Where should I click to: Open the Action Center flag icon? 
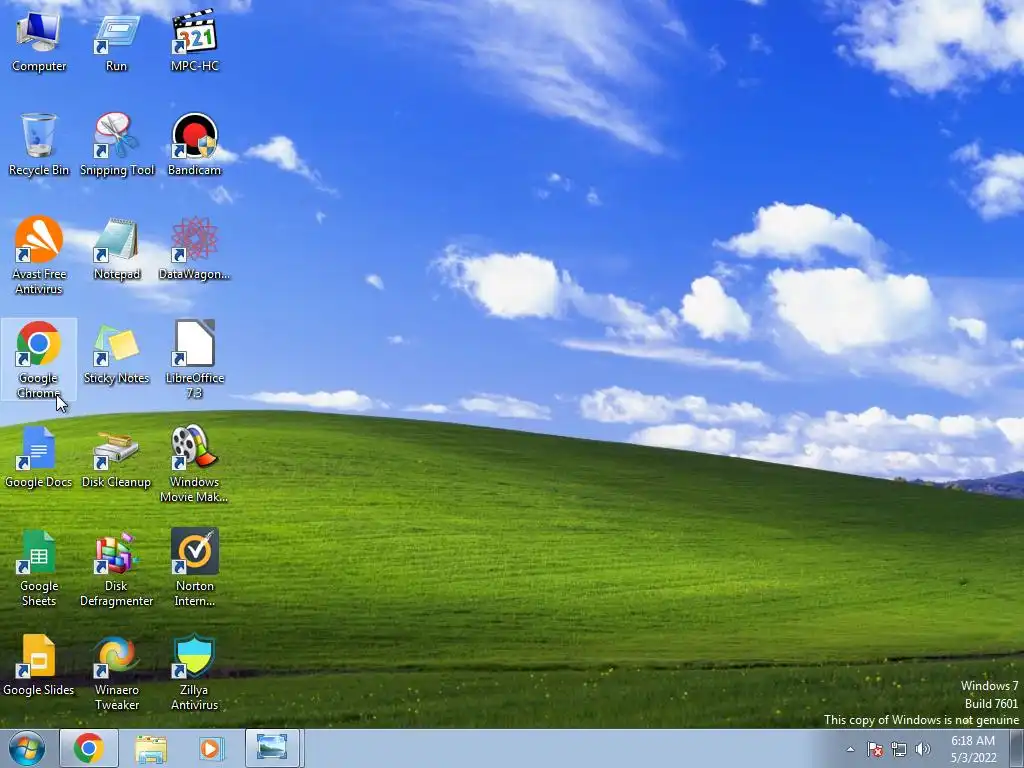(875, 749)
